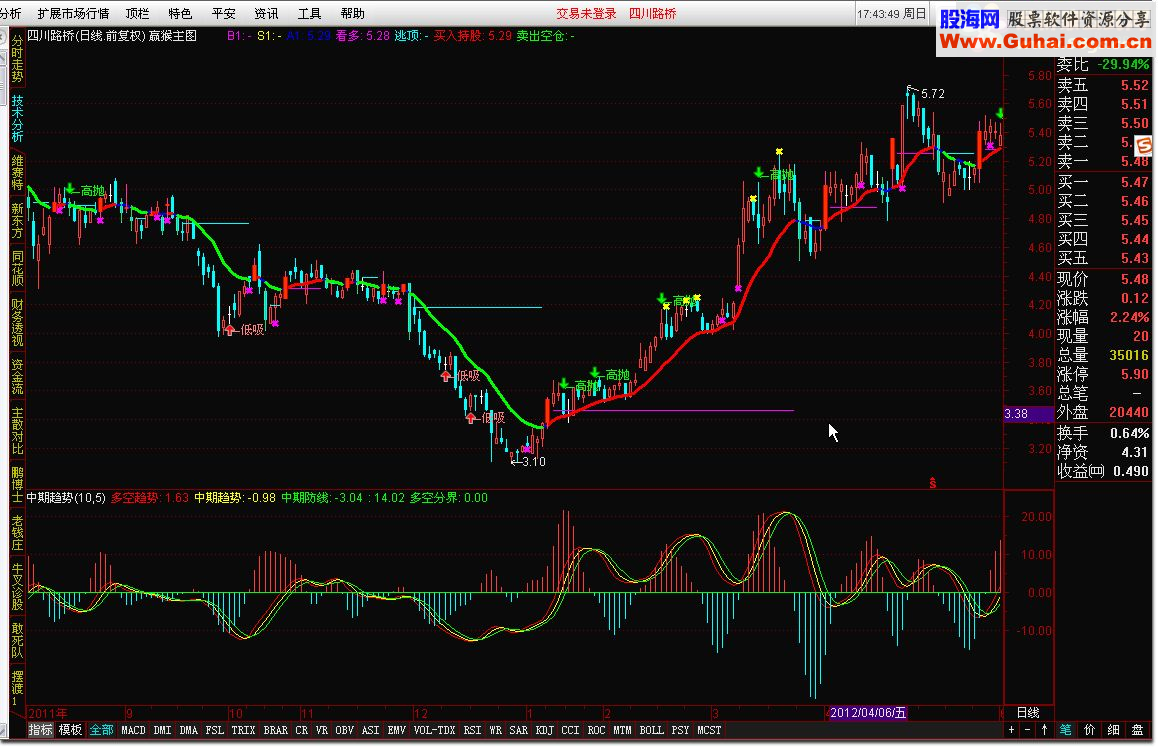Viewport: 1158px width, 747px height.
Task: Open the 平安 menu
Action: pyautogui.click(x=224, y=13)
